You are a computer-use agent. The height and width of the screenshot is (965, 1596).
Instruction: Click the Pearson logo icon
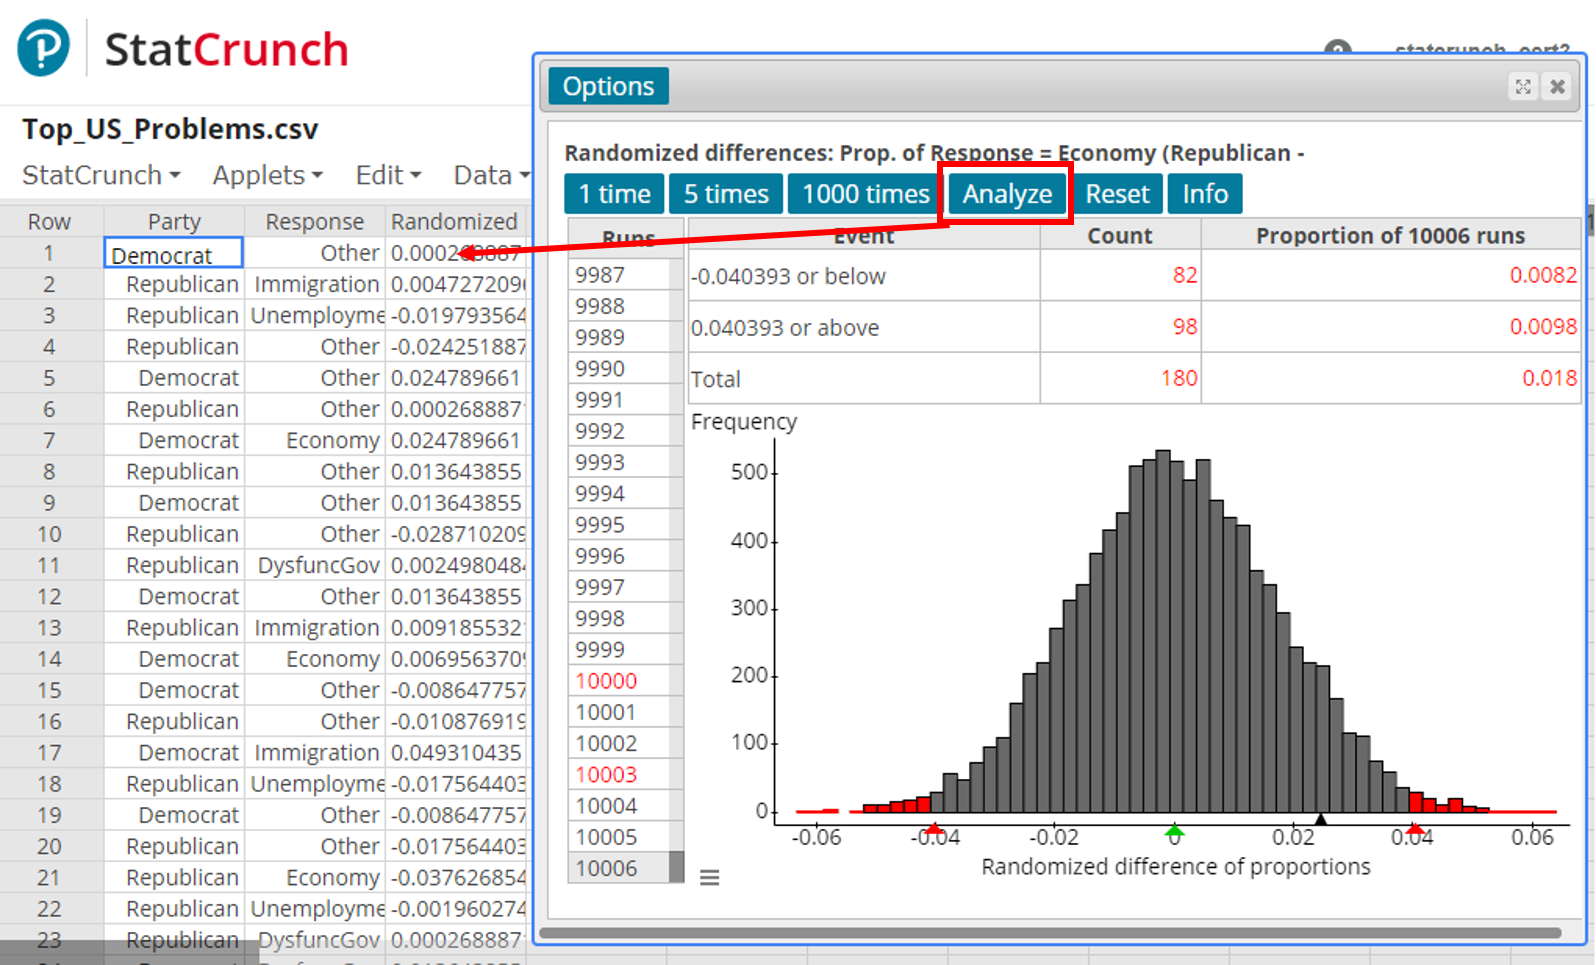(43, 48)
